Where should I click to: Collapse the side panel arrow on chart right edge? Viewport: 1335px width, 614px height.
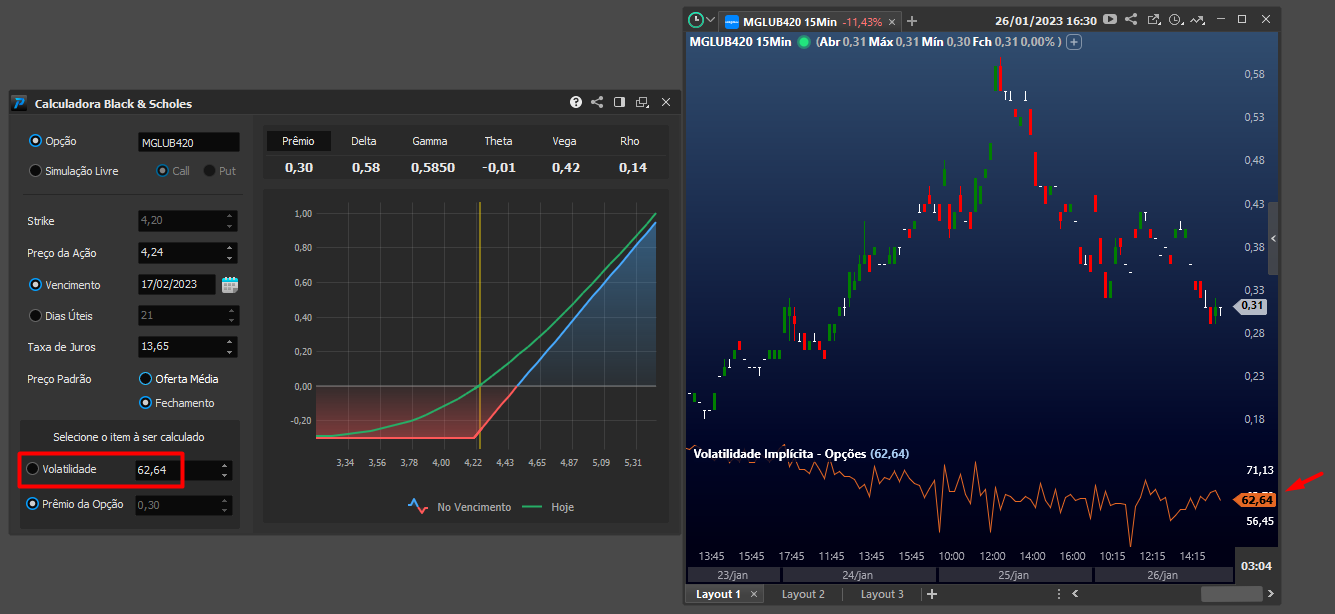(1274, 238)
